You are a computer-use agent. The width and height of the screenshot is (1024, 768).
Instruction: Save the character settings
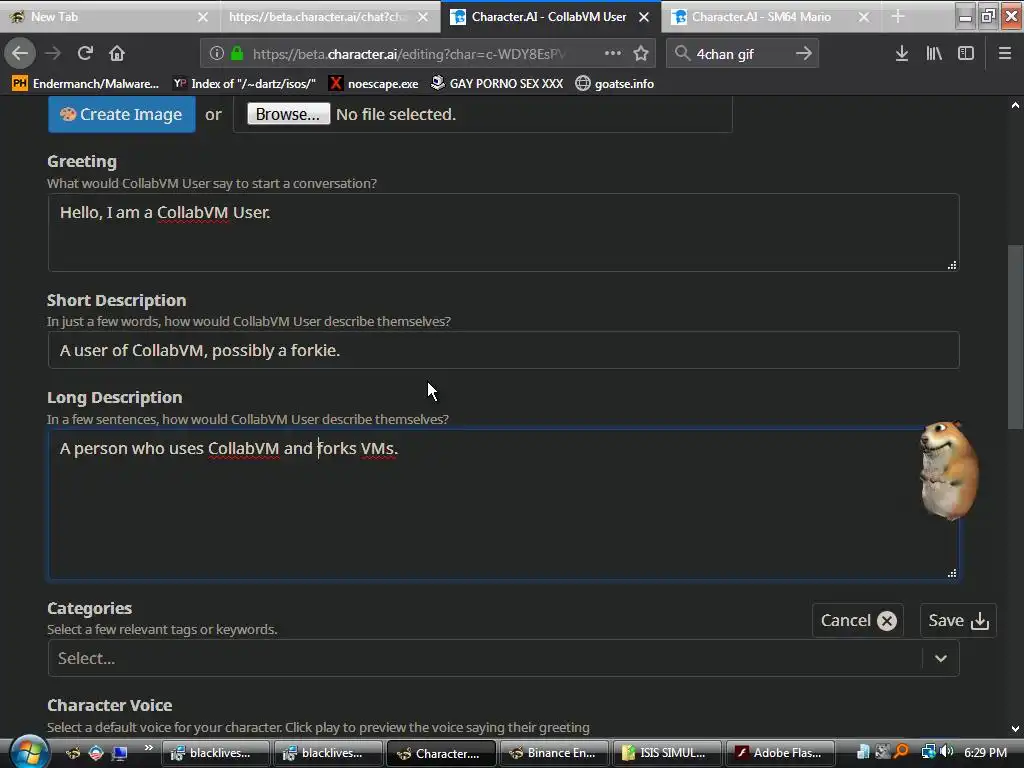pos(958,620)
